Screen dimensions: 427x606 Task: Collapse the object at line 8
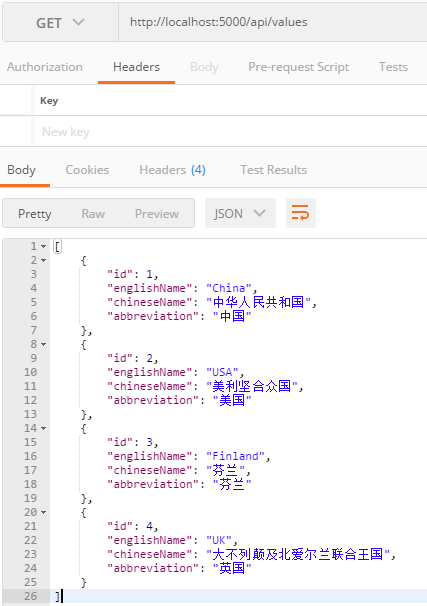(44, 344)
